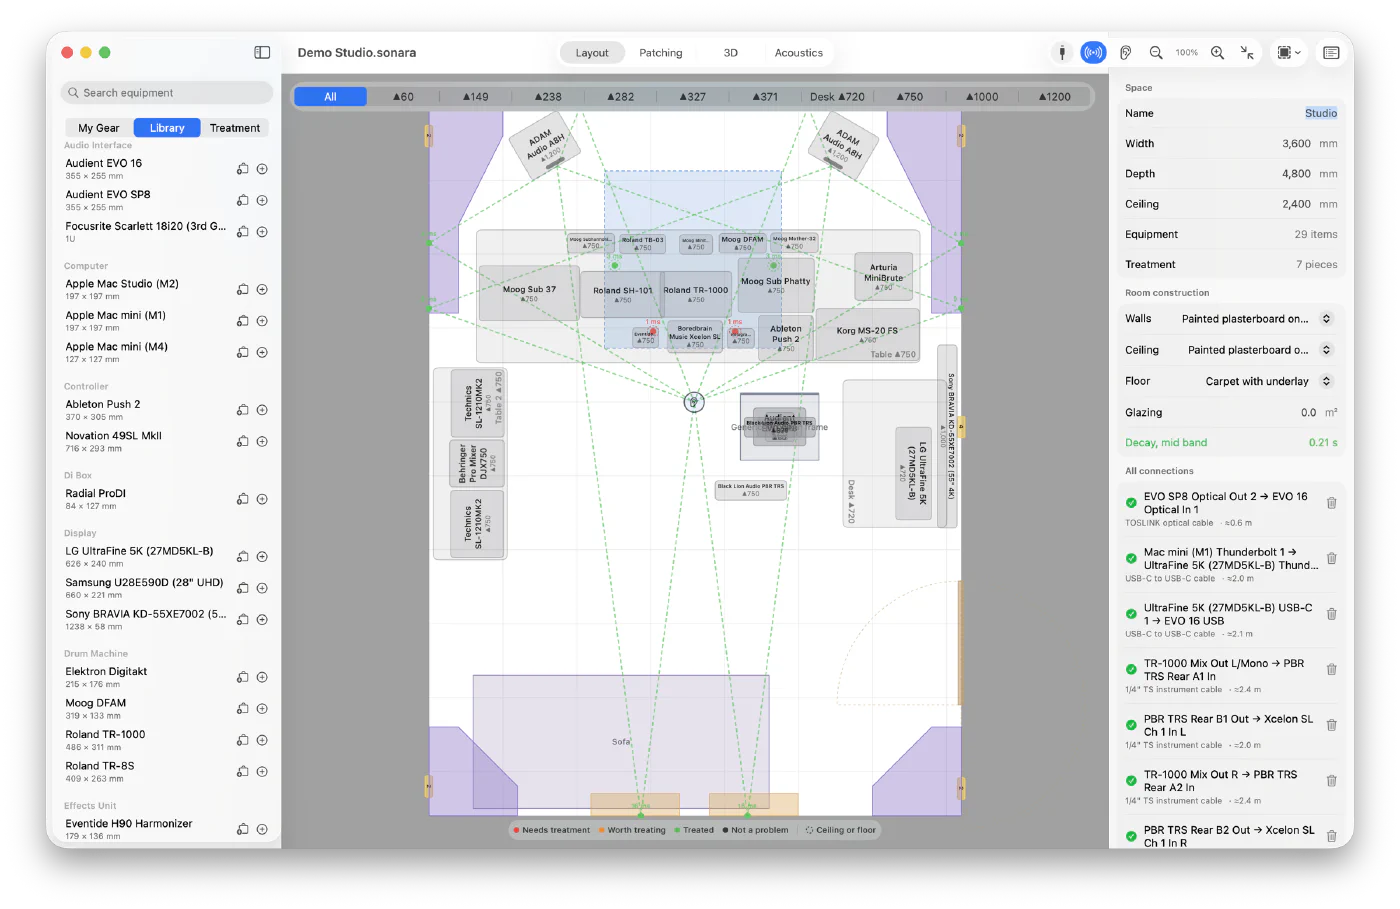This screenshot has height=909, width=1400.
Task: Click the add-to-gear icon for Elektron Digitakt
Action: (242, 677)
